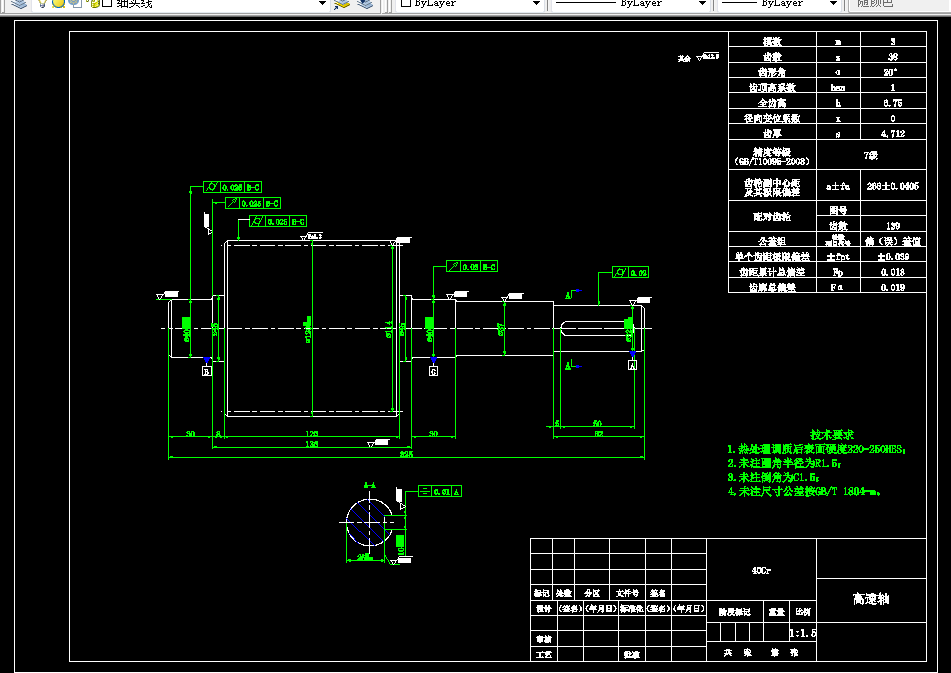Open the ByLayer color control dropdown

536,4
